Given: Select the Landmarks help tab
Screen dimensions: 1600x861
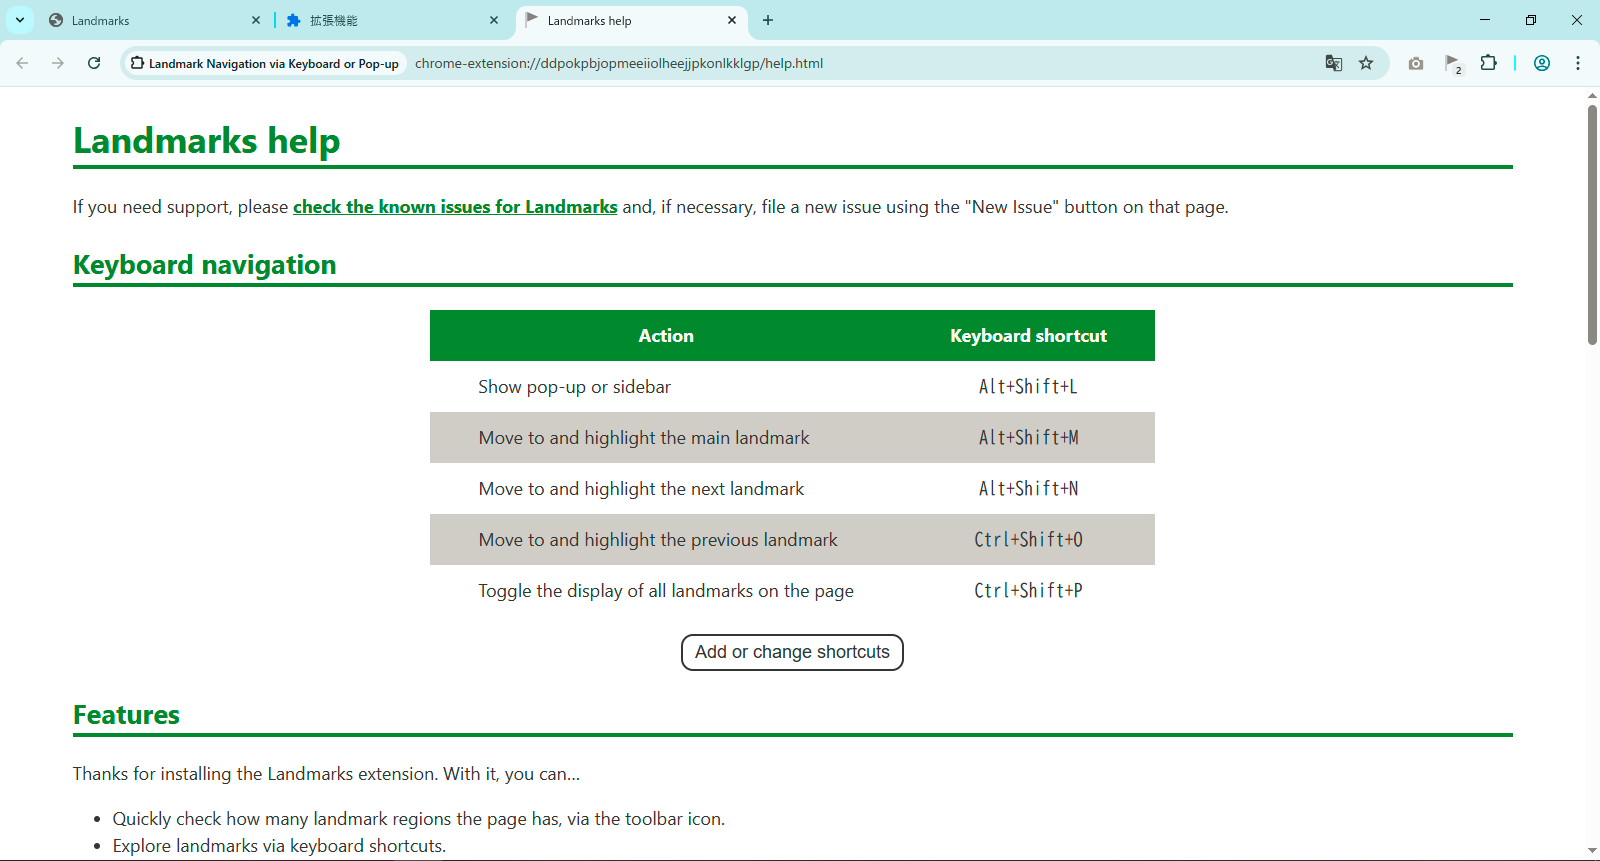Looking at the screenshot, I should point(630,20).
